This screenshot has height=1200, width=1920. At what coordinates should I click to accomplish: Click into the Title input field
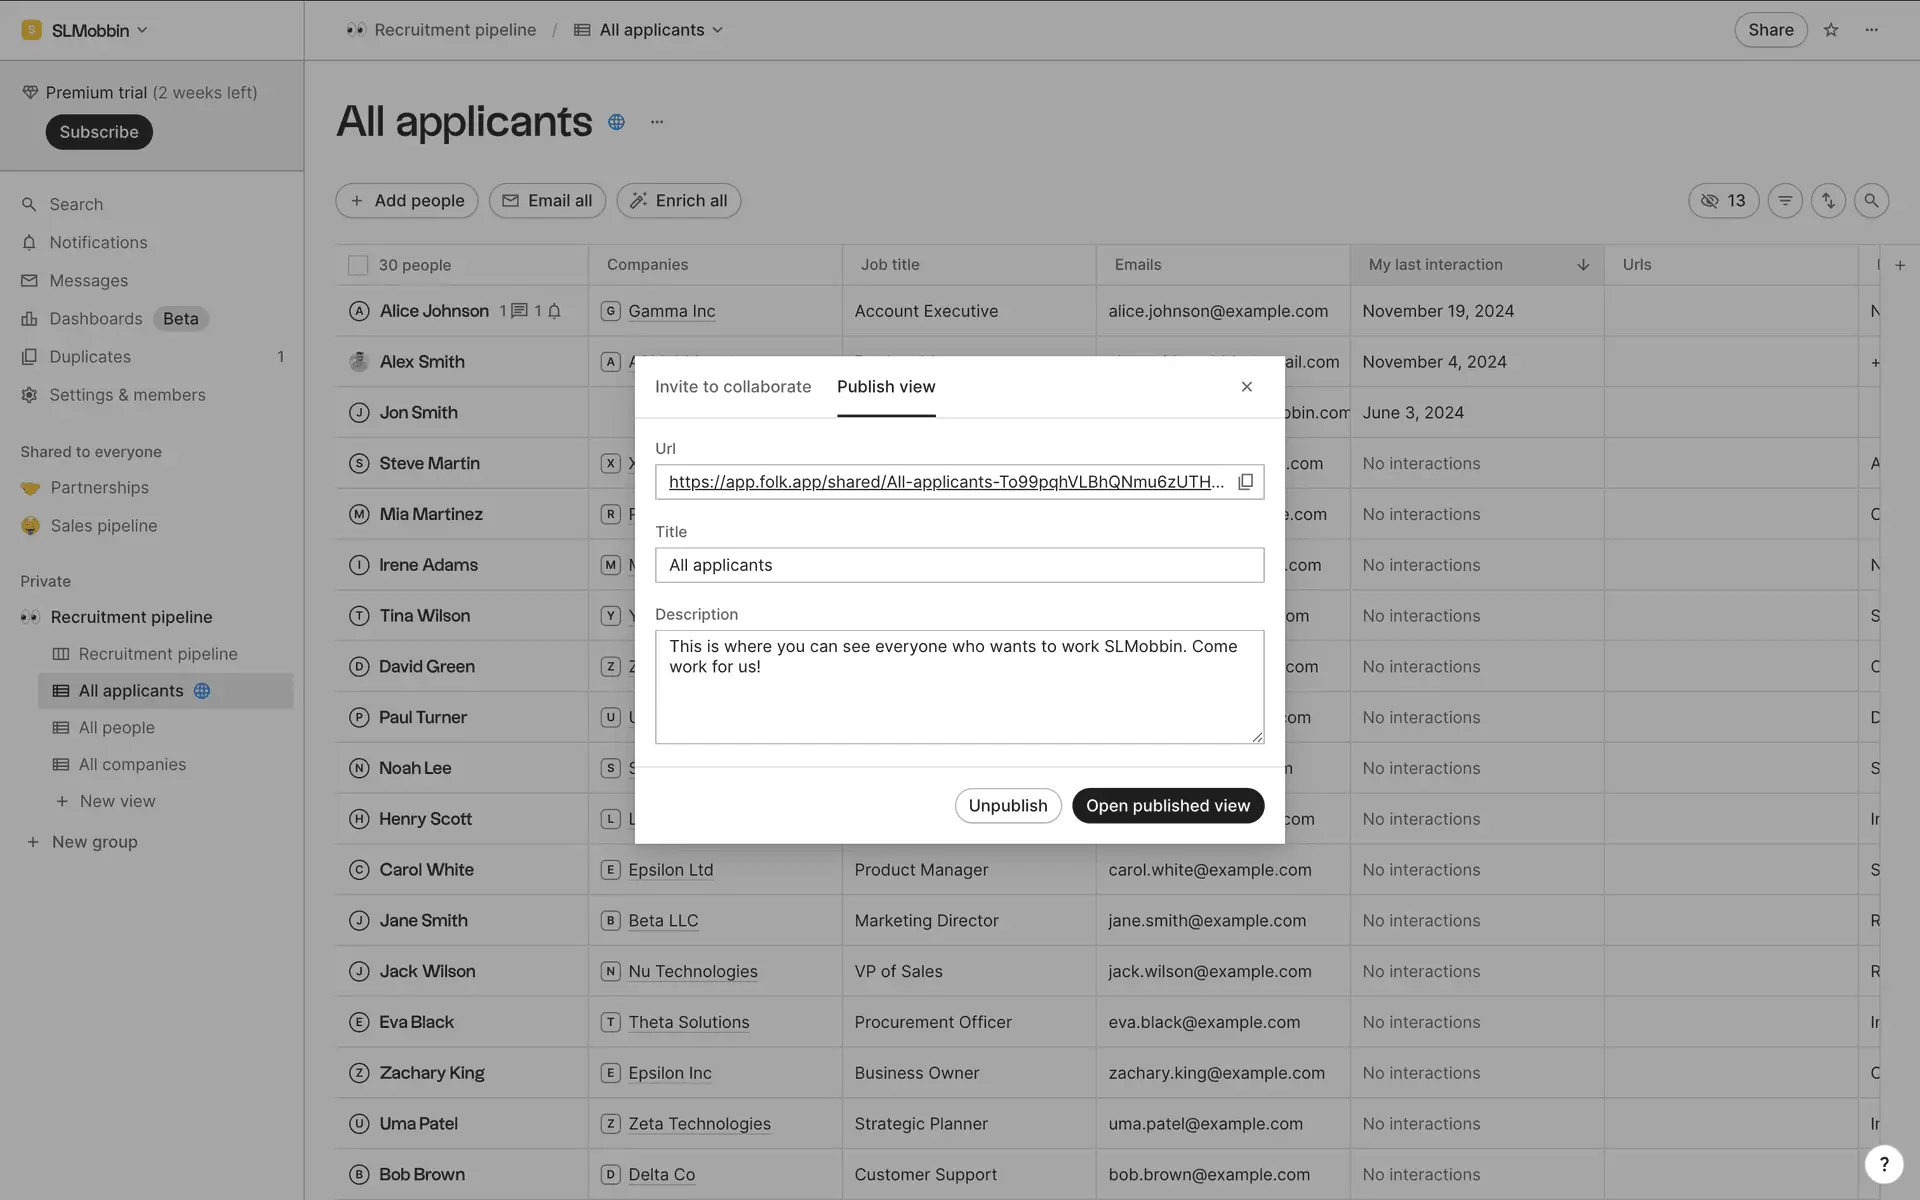pos(958,565)
